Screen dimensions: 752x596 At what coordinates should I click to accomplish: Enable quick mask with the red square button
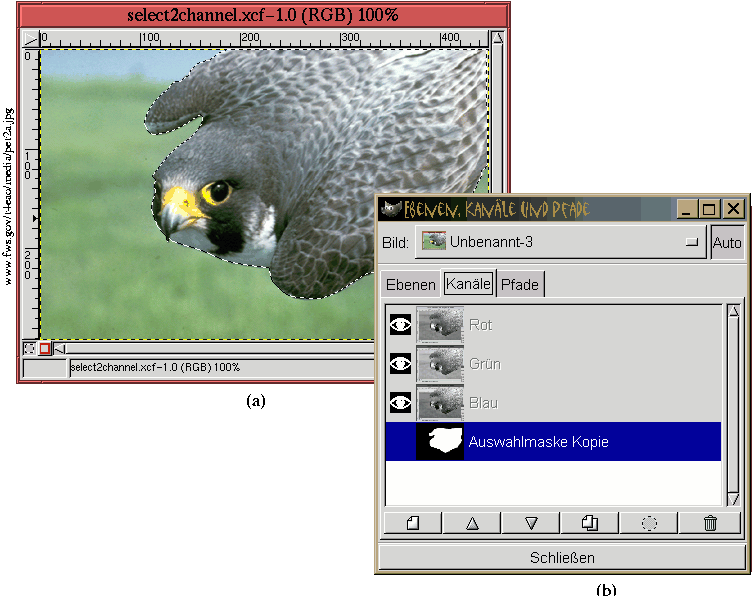tap(45, 349)
